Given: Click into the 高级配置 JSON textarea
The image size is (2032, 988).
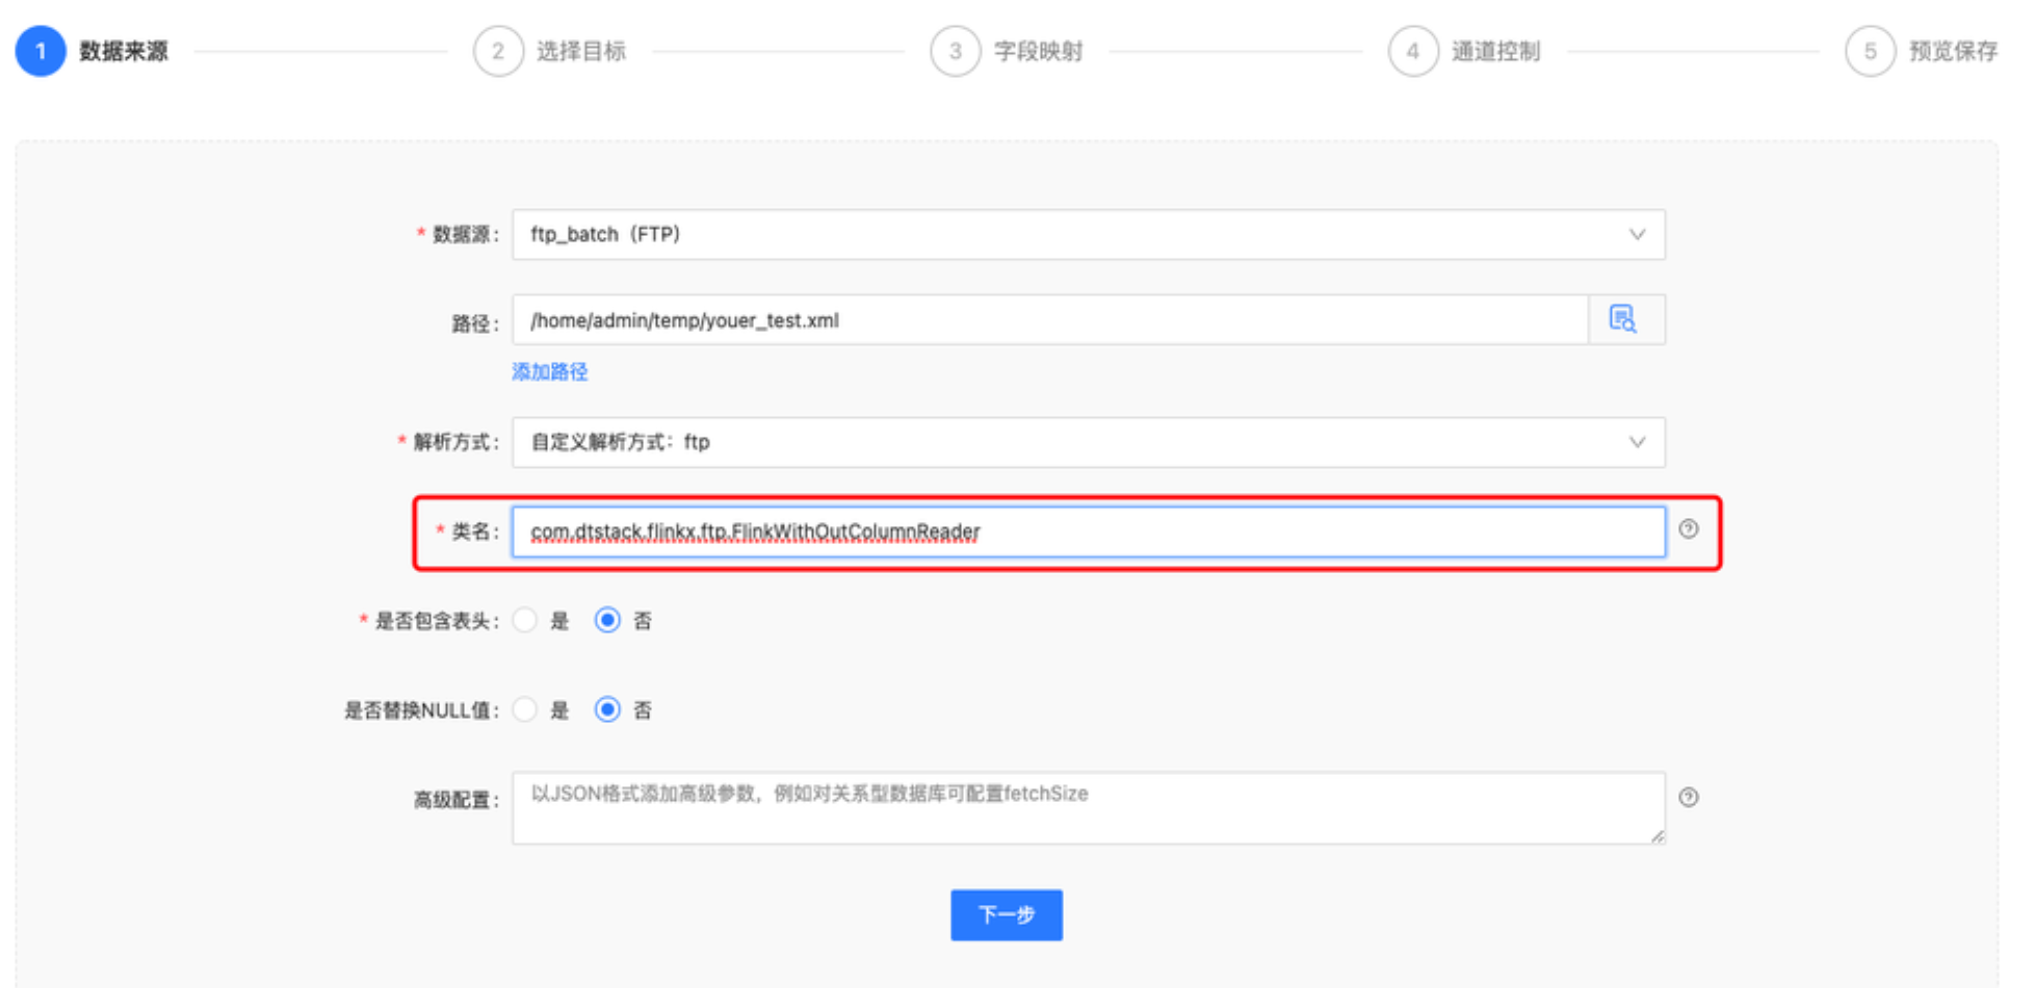Looking at the screenshot, I should pos(1088,808).
